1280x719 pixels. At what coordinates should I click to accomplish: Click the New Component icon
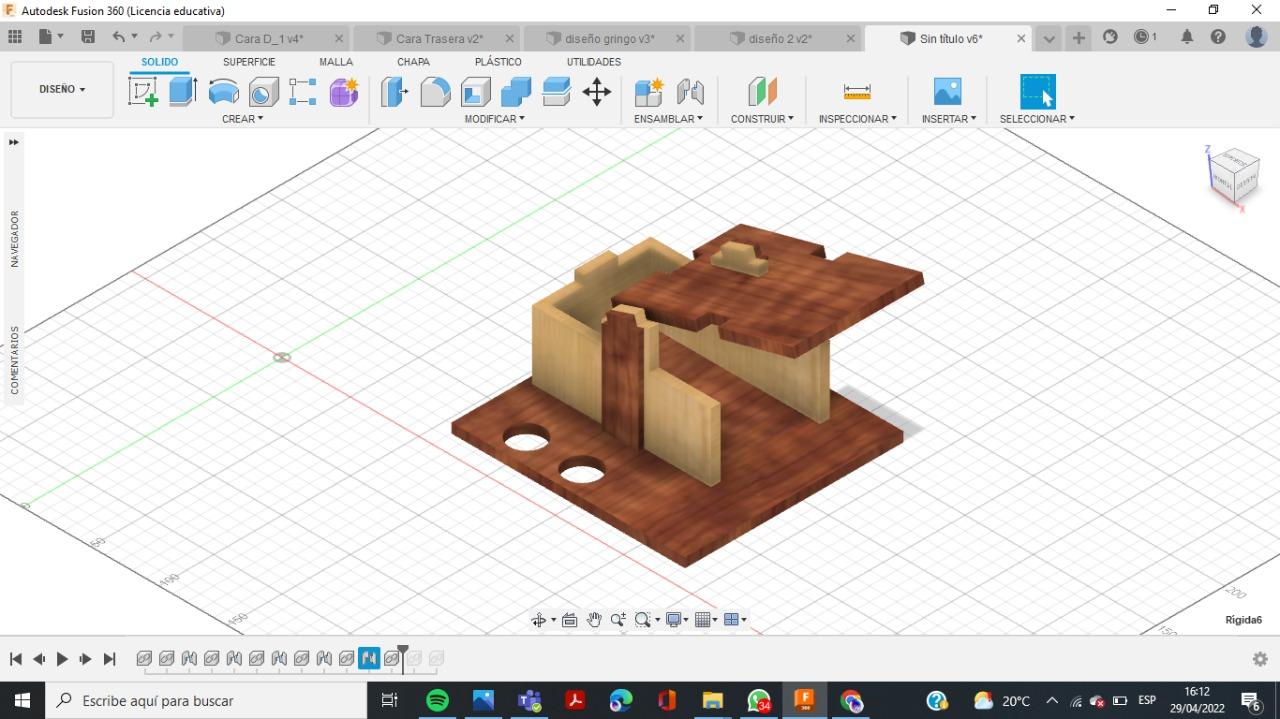[x=649, y=93]
